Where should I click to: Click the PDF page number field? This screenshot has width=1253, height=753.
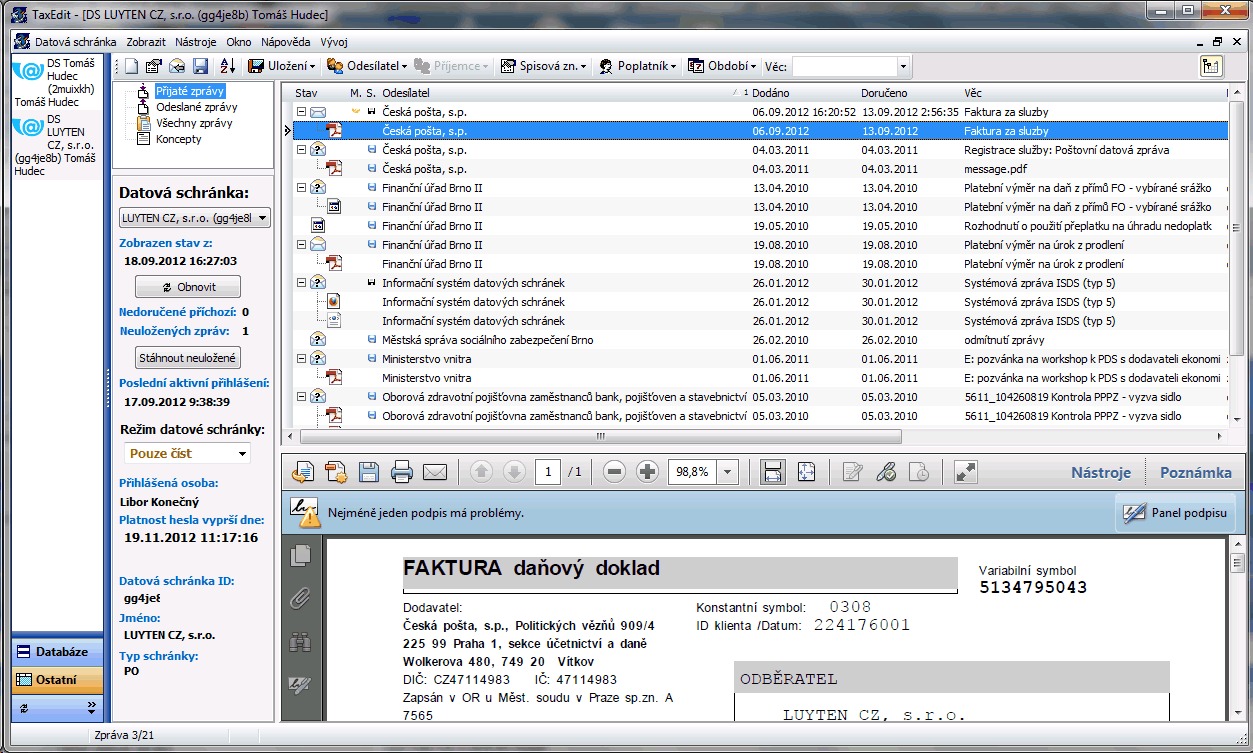548,472
